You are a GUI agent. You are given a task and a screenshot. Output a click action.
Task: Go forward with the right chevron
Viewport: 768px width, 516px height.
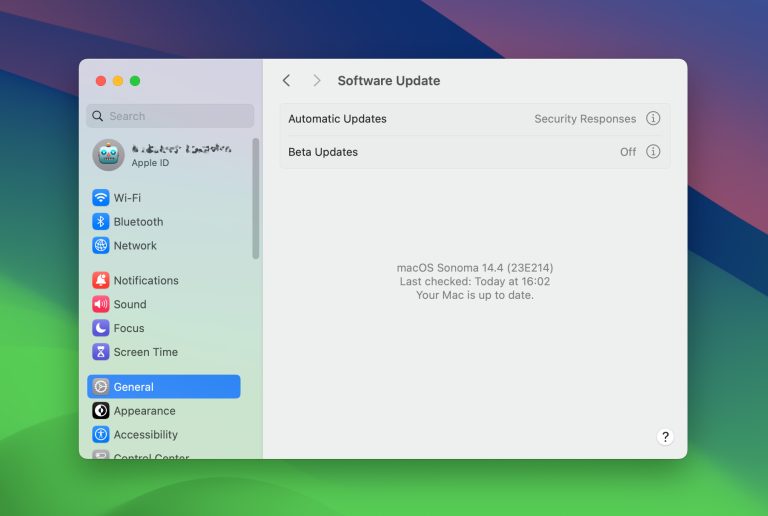click(x=316, y=81)
